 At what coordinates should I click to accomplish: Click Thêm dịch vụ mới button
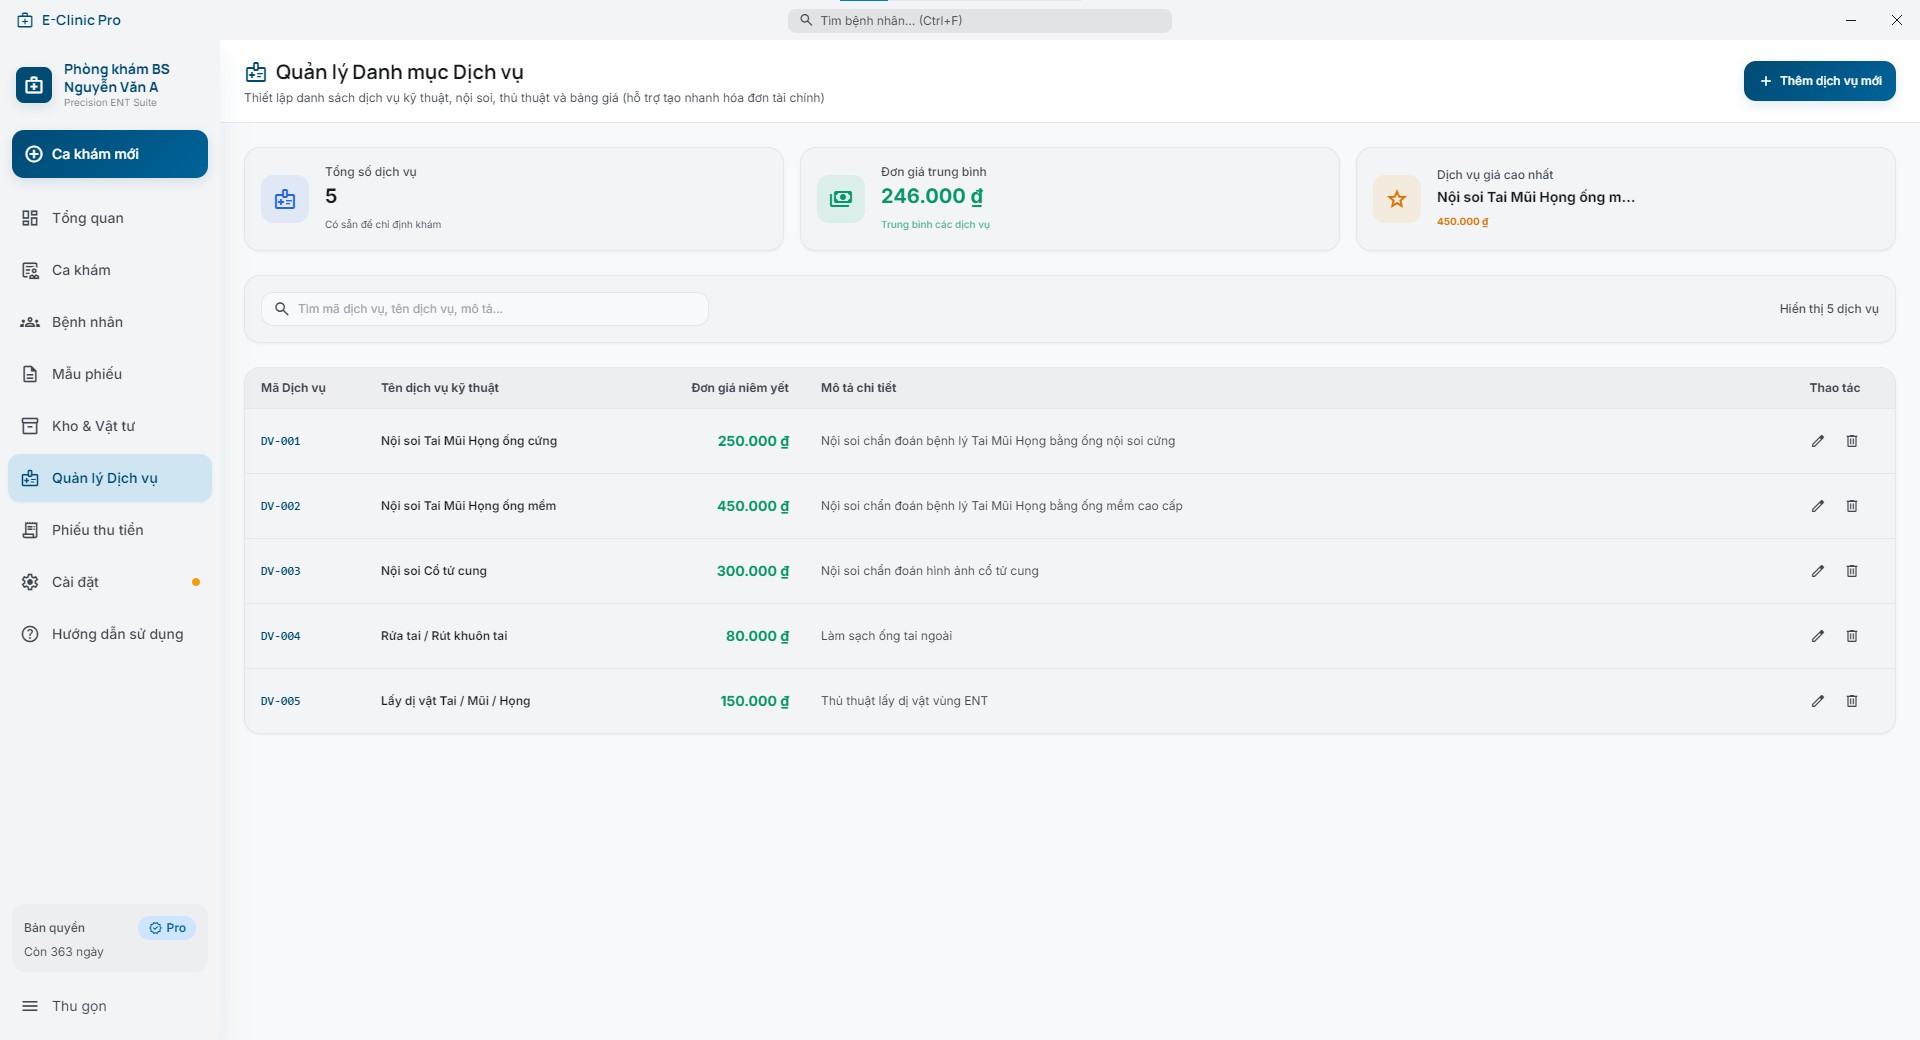coord(1820,81)
